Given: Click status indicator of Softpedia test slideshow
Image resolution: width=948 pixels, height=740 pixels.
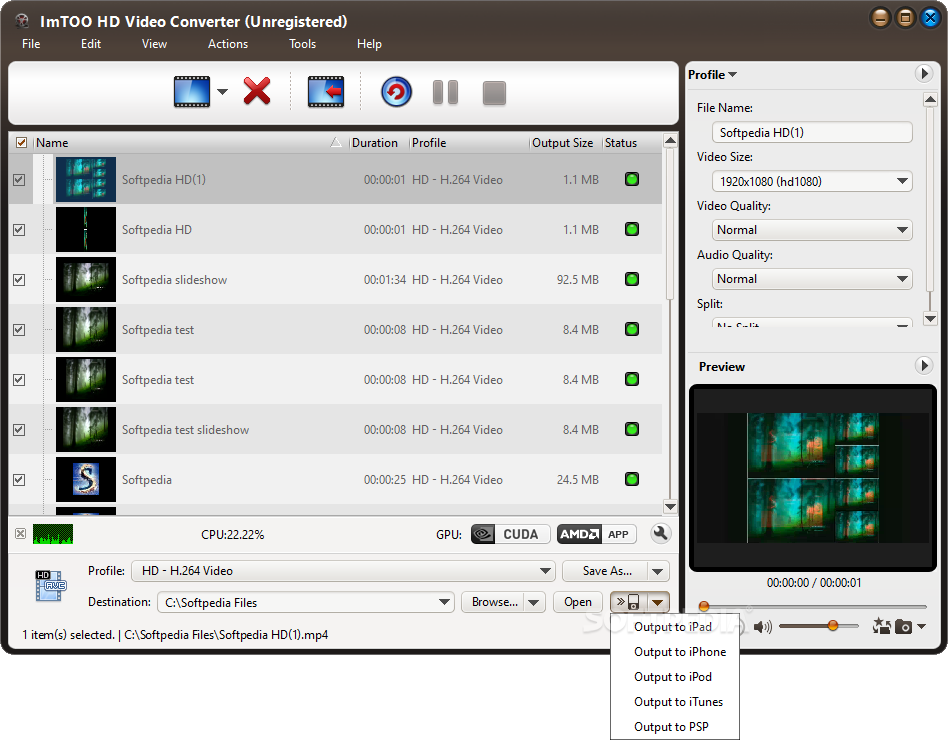Looking at the screenshot, I should point(632,429).
